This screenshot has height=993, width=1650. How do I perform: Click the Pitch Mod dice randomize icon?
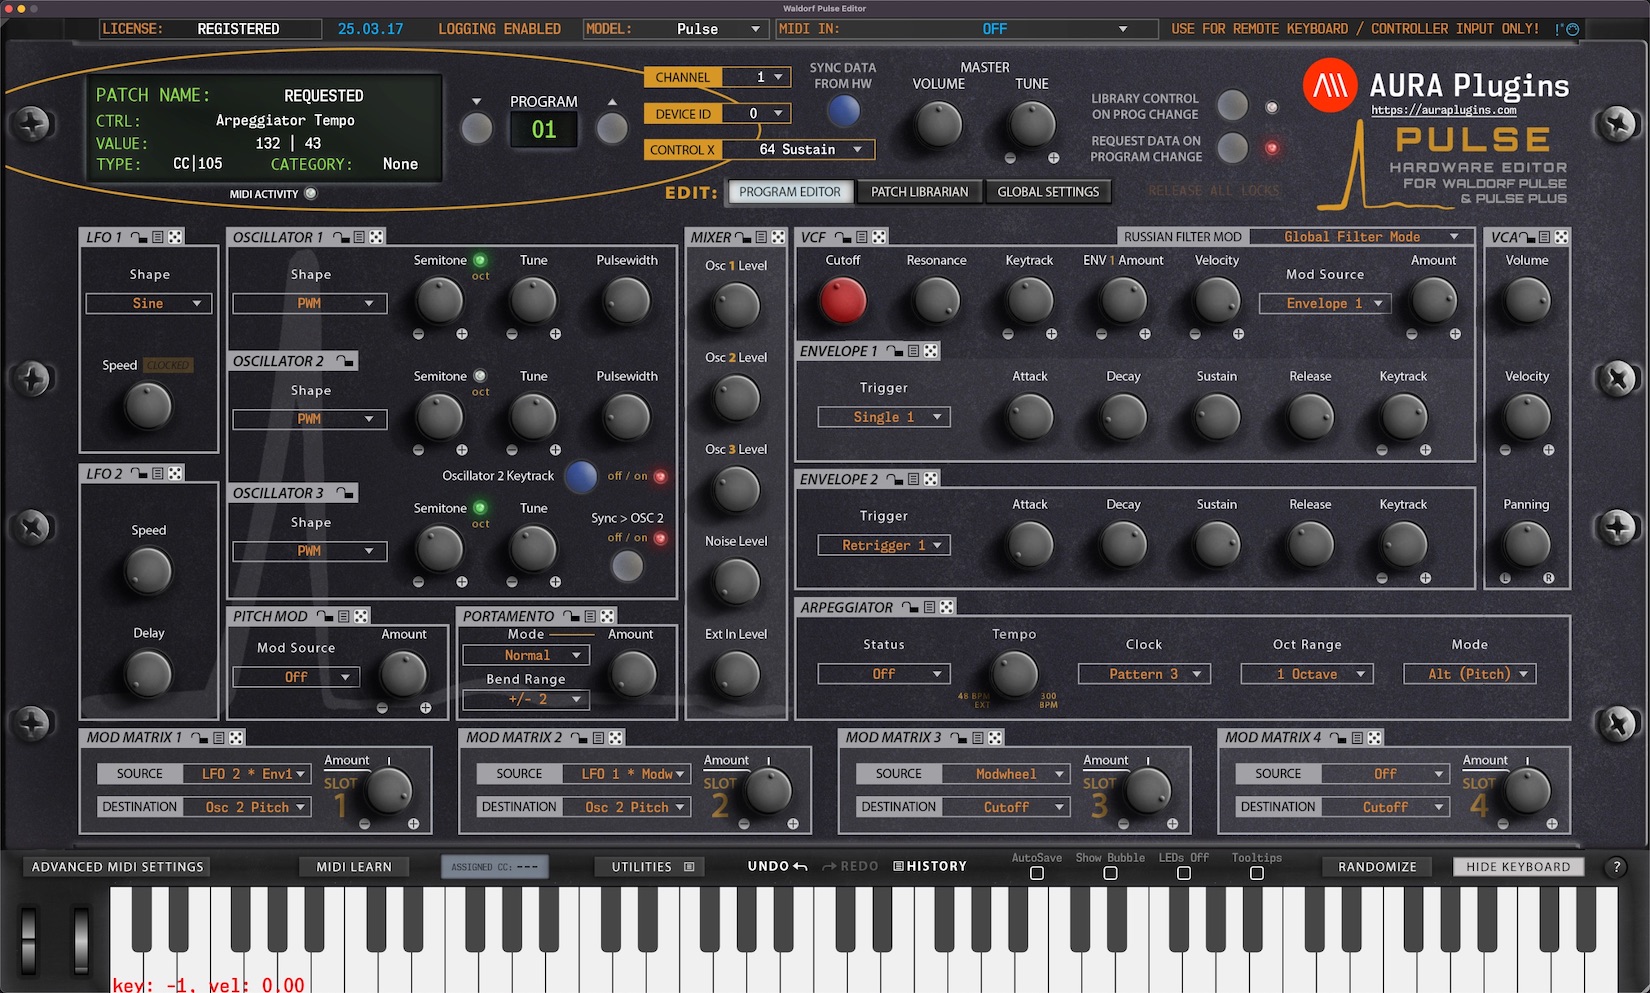(361, 616)
